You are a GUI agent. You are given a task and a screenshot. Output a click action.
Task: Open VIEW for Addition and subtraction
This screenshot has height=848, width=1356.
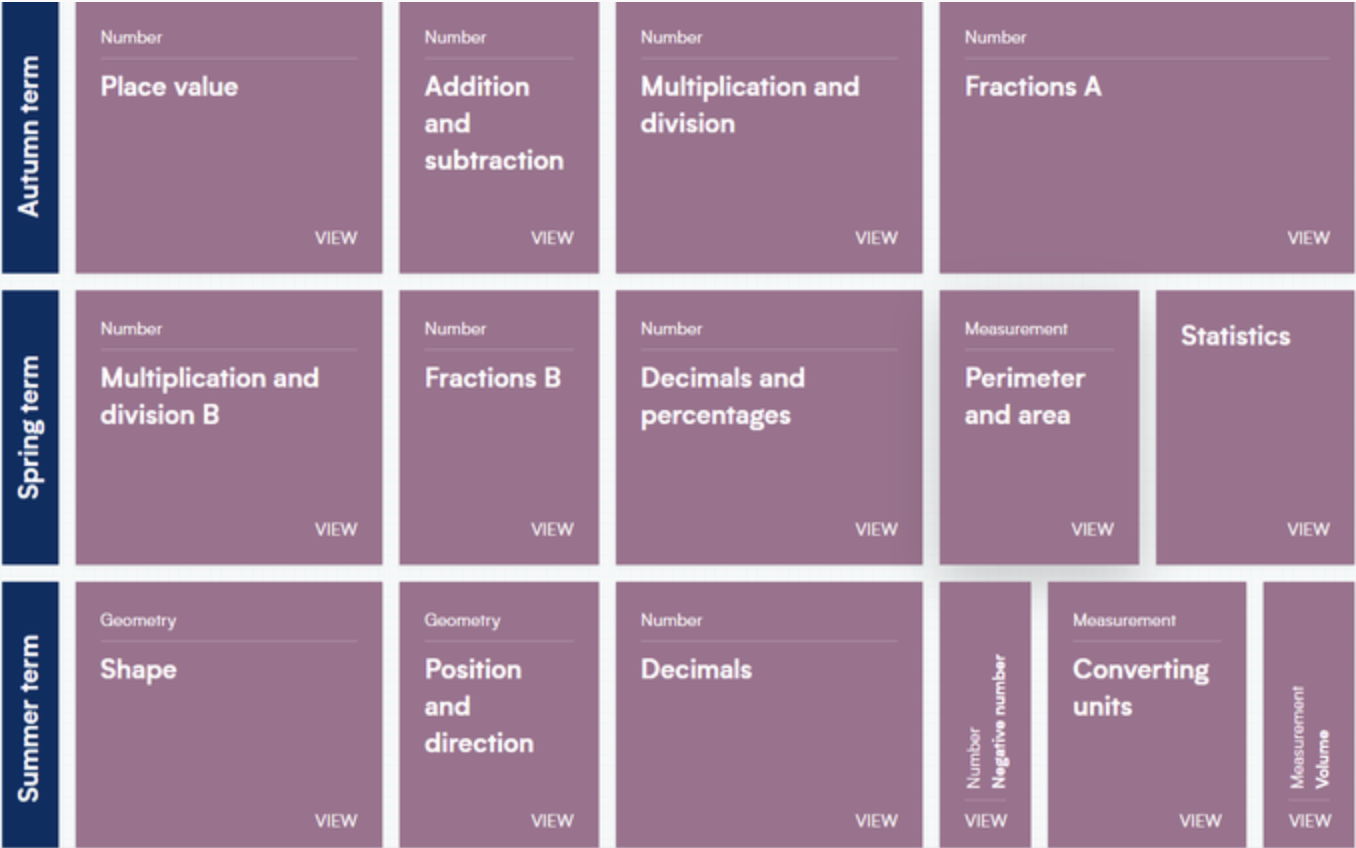552,238
